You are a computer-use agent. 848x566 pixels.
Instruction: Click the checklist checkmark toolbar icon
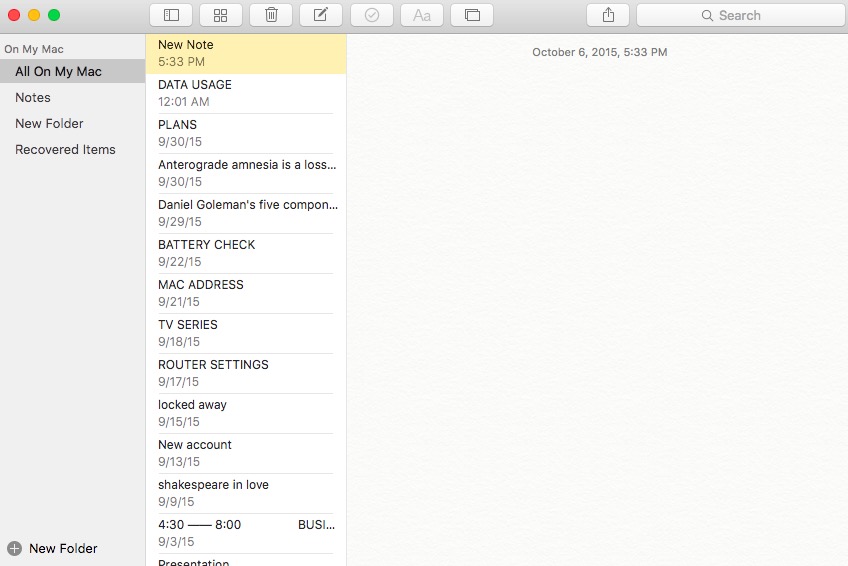(x=372, y=15)
